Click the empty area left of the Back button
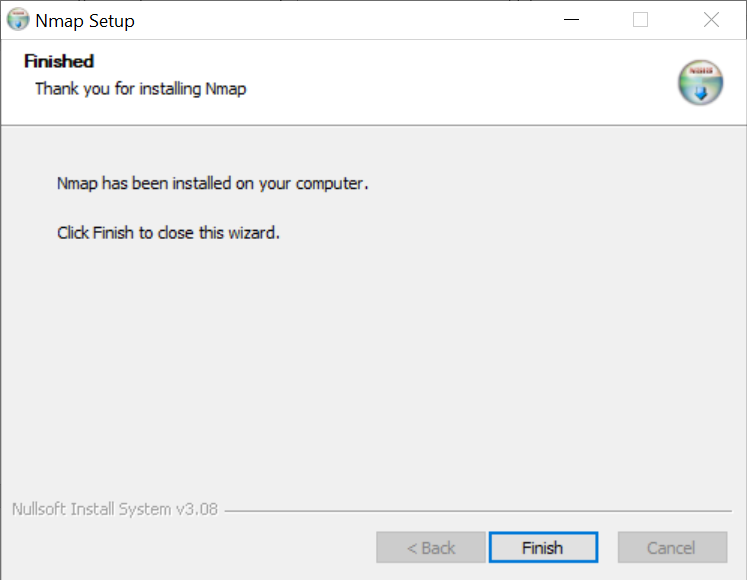 click(x=190, y=548)
